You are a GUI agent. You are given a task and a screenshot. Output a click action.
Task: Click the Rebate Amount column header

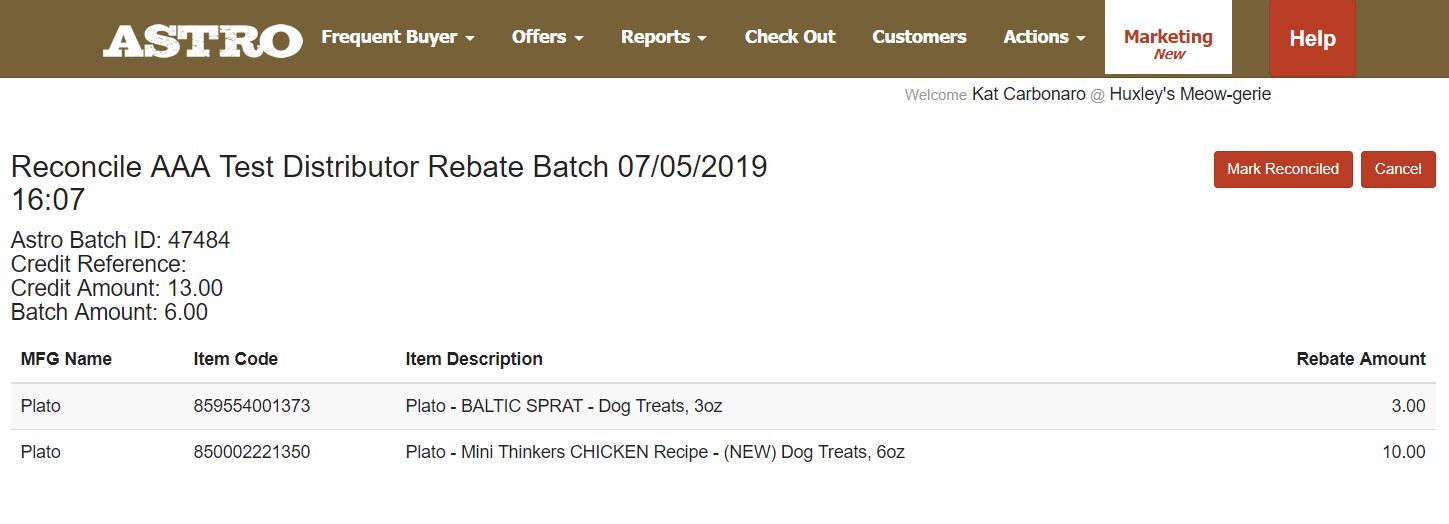tap(1360, 359)
